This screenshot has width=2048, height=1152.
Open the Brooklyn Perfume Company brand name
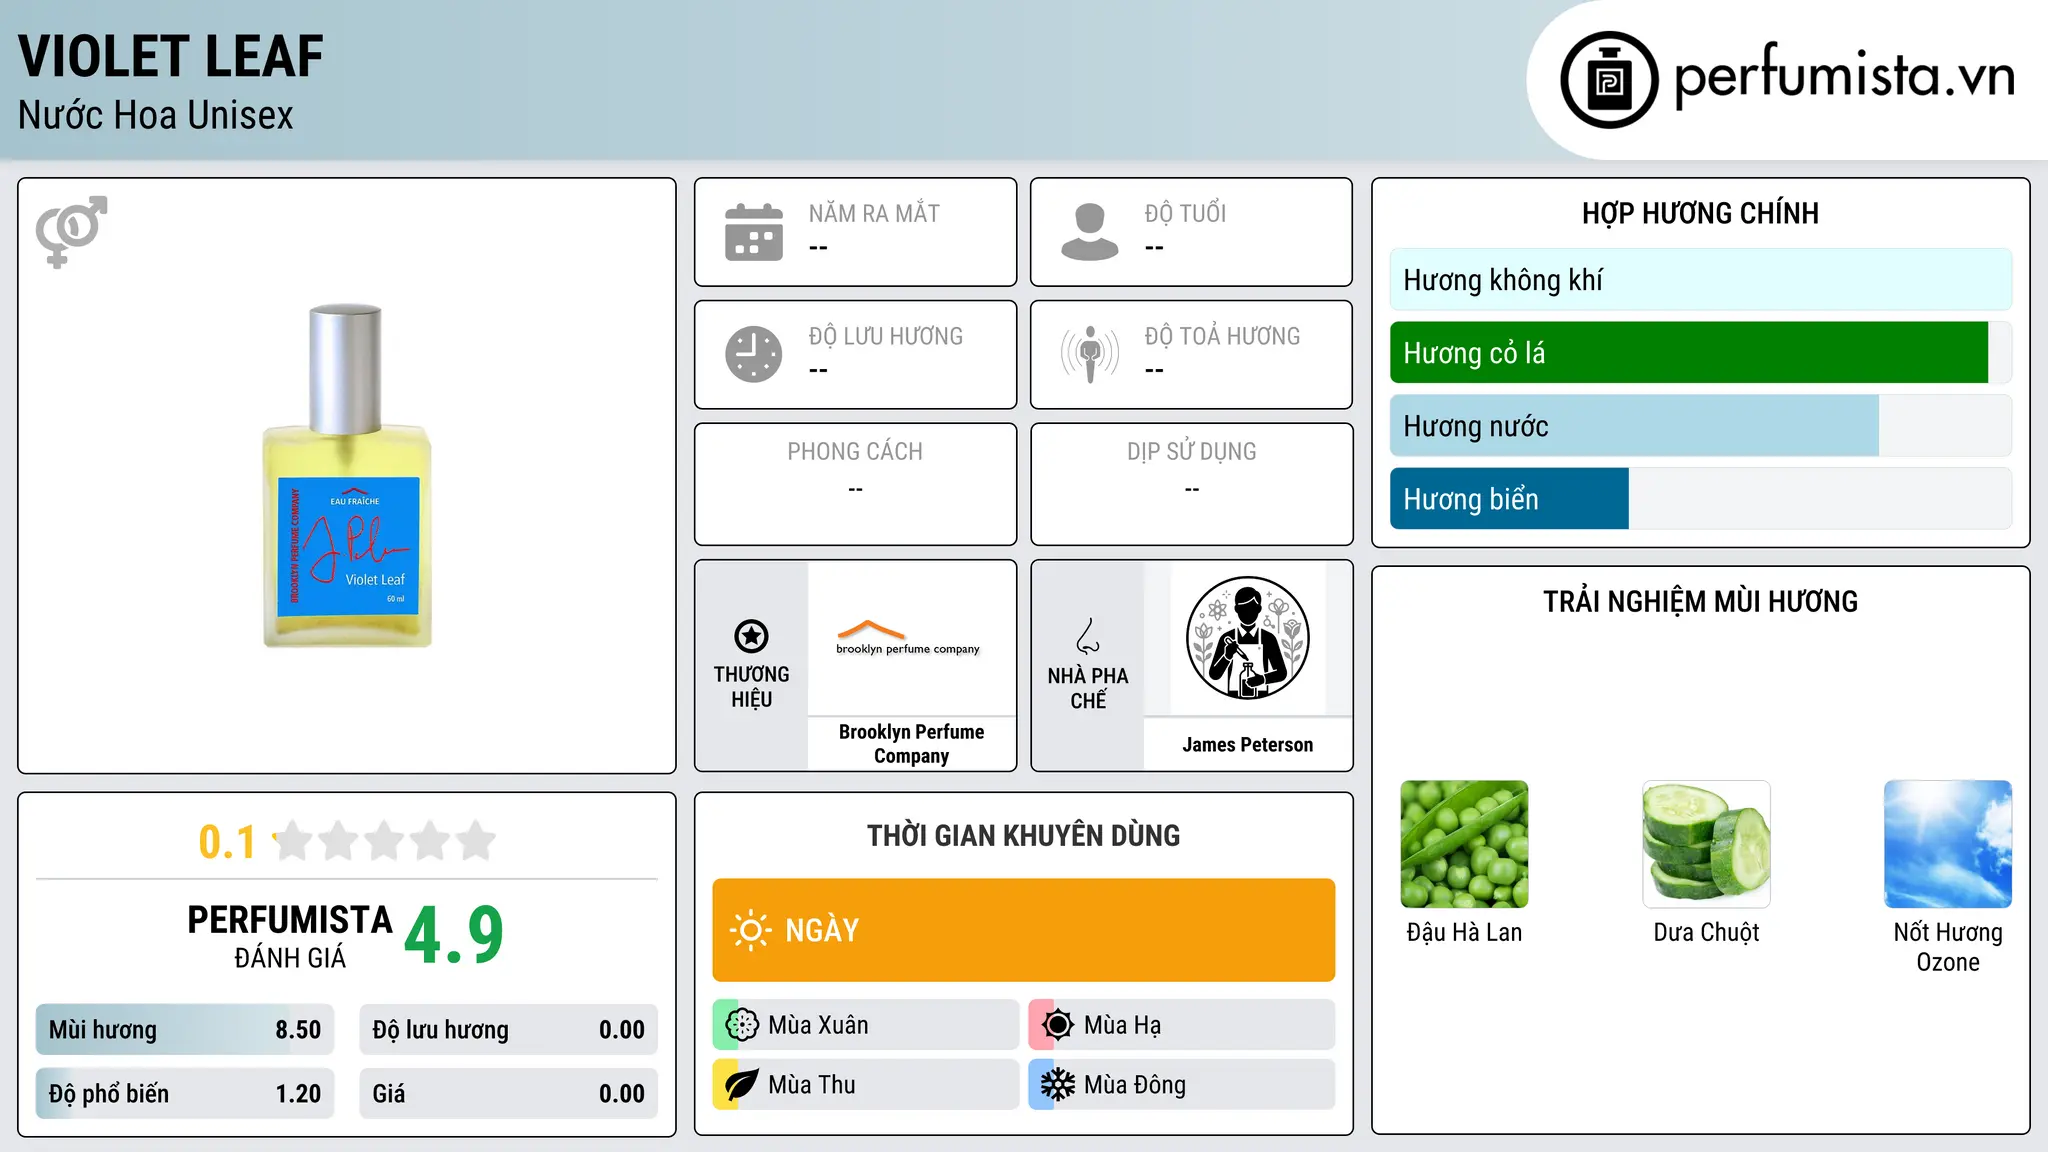point(911,744)
